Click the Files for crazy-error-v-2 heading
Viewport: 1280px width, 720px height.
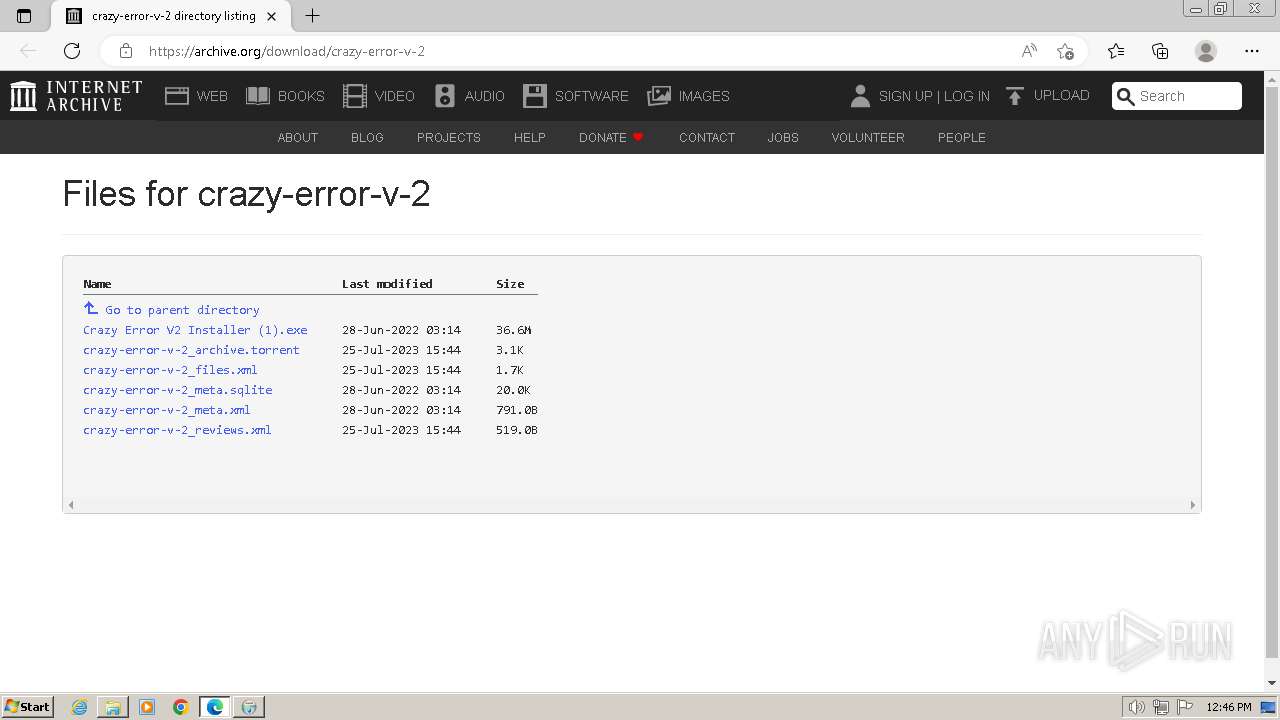[246, 194]
